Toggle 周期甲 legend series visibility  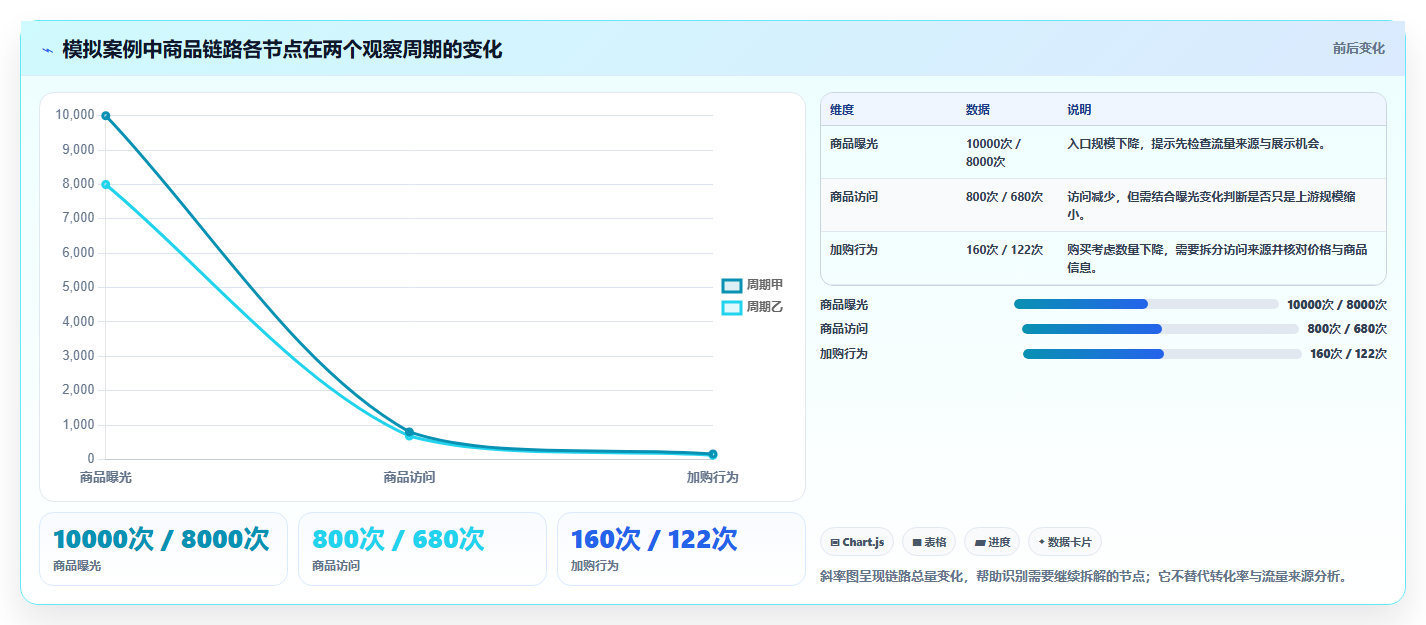(752, 285)
